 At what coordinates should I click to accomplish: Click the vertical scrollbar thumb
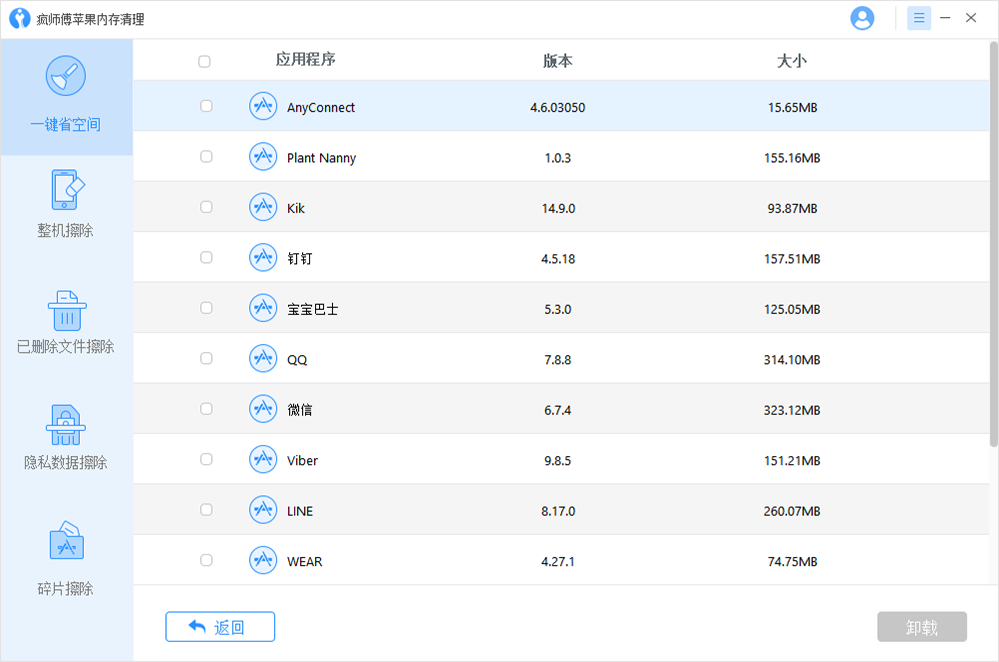point(993,244)
